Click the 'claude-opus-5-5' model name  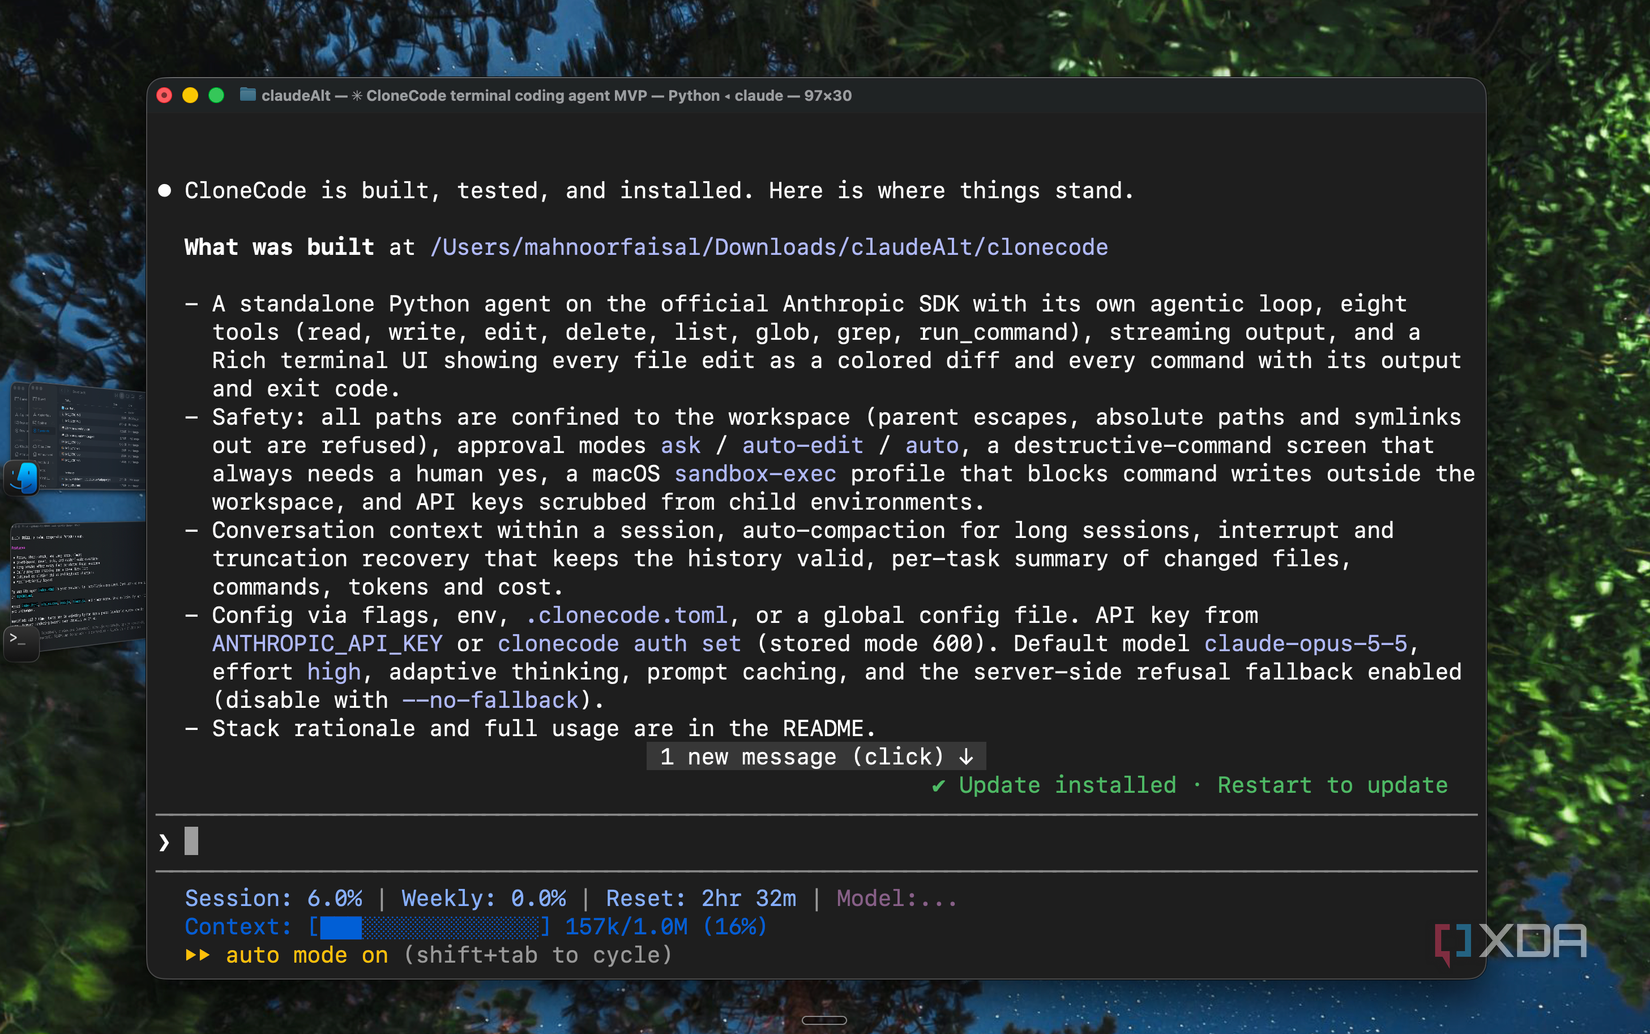(x=1305, y=643)
